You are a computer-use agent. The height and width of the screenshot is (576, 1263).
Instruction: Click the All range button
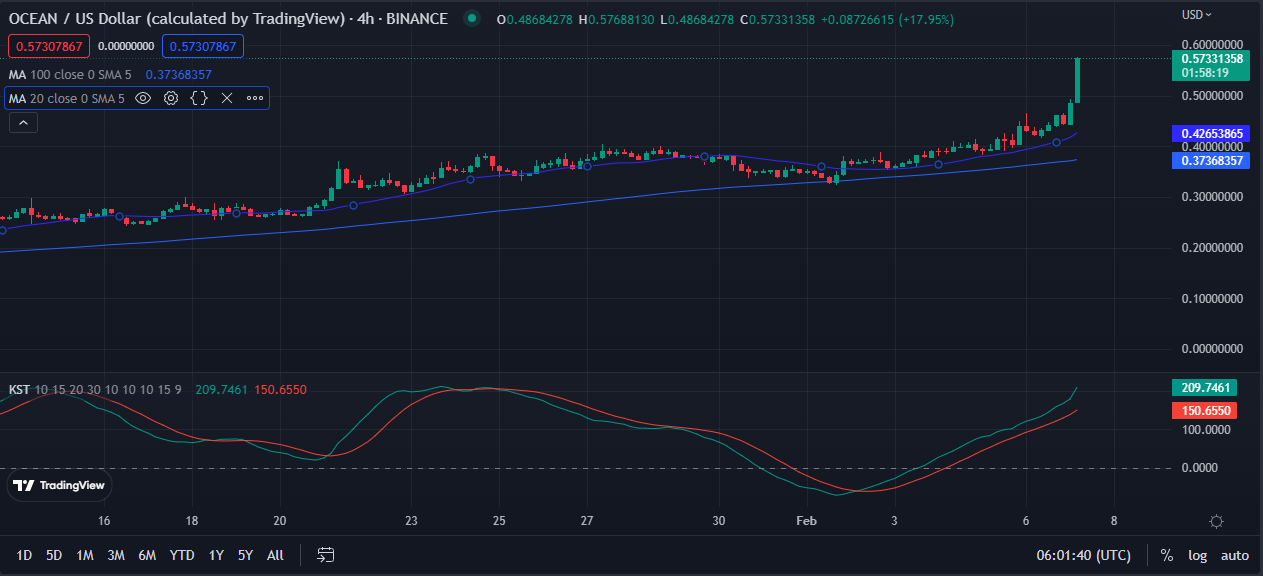point(275,555)
